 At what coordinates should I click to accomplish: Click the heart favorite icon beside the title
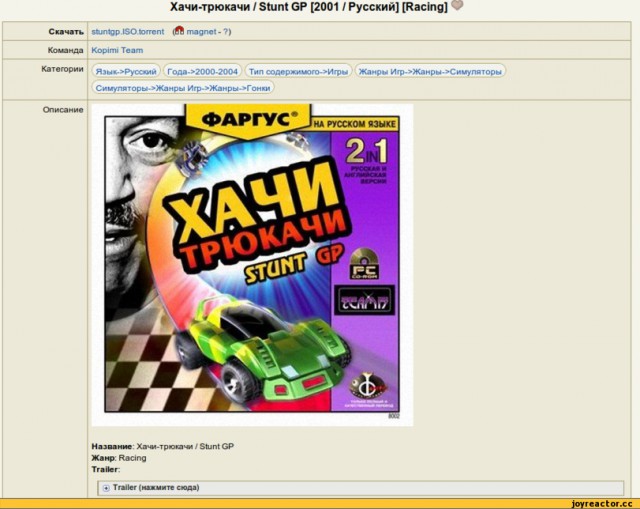click(x=458, y=5)
